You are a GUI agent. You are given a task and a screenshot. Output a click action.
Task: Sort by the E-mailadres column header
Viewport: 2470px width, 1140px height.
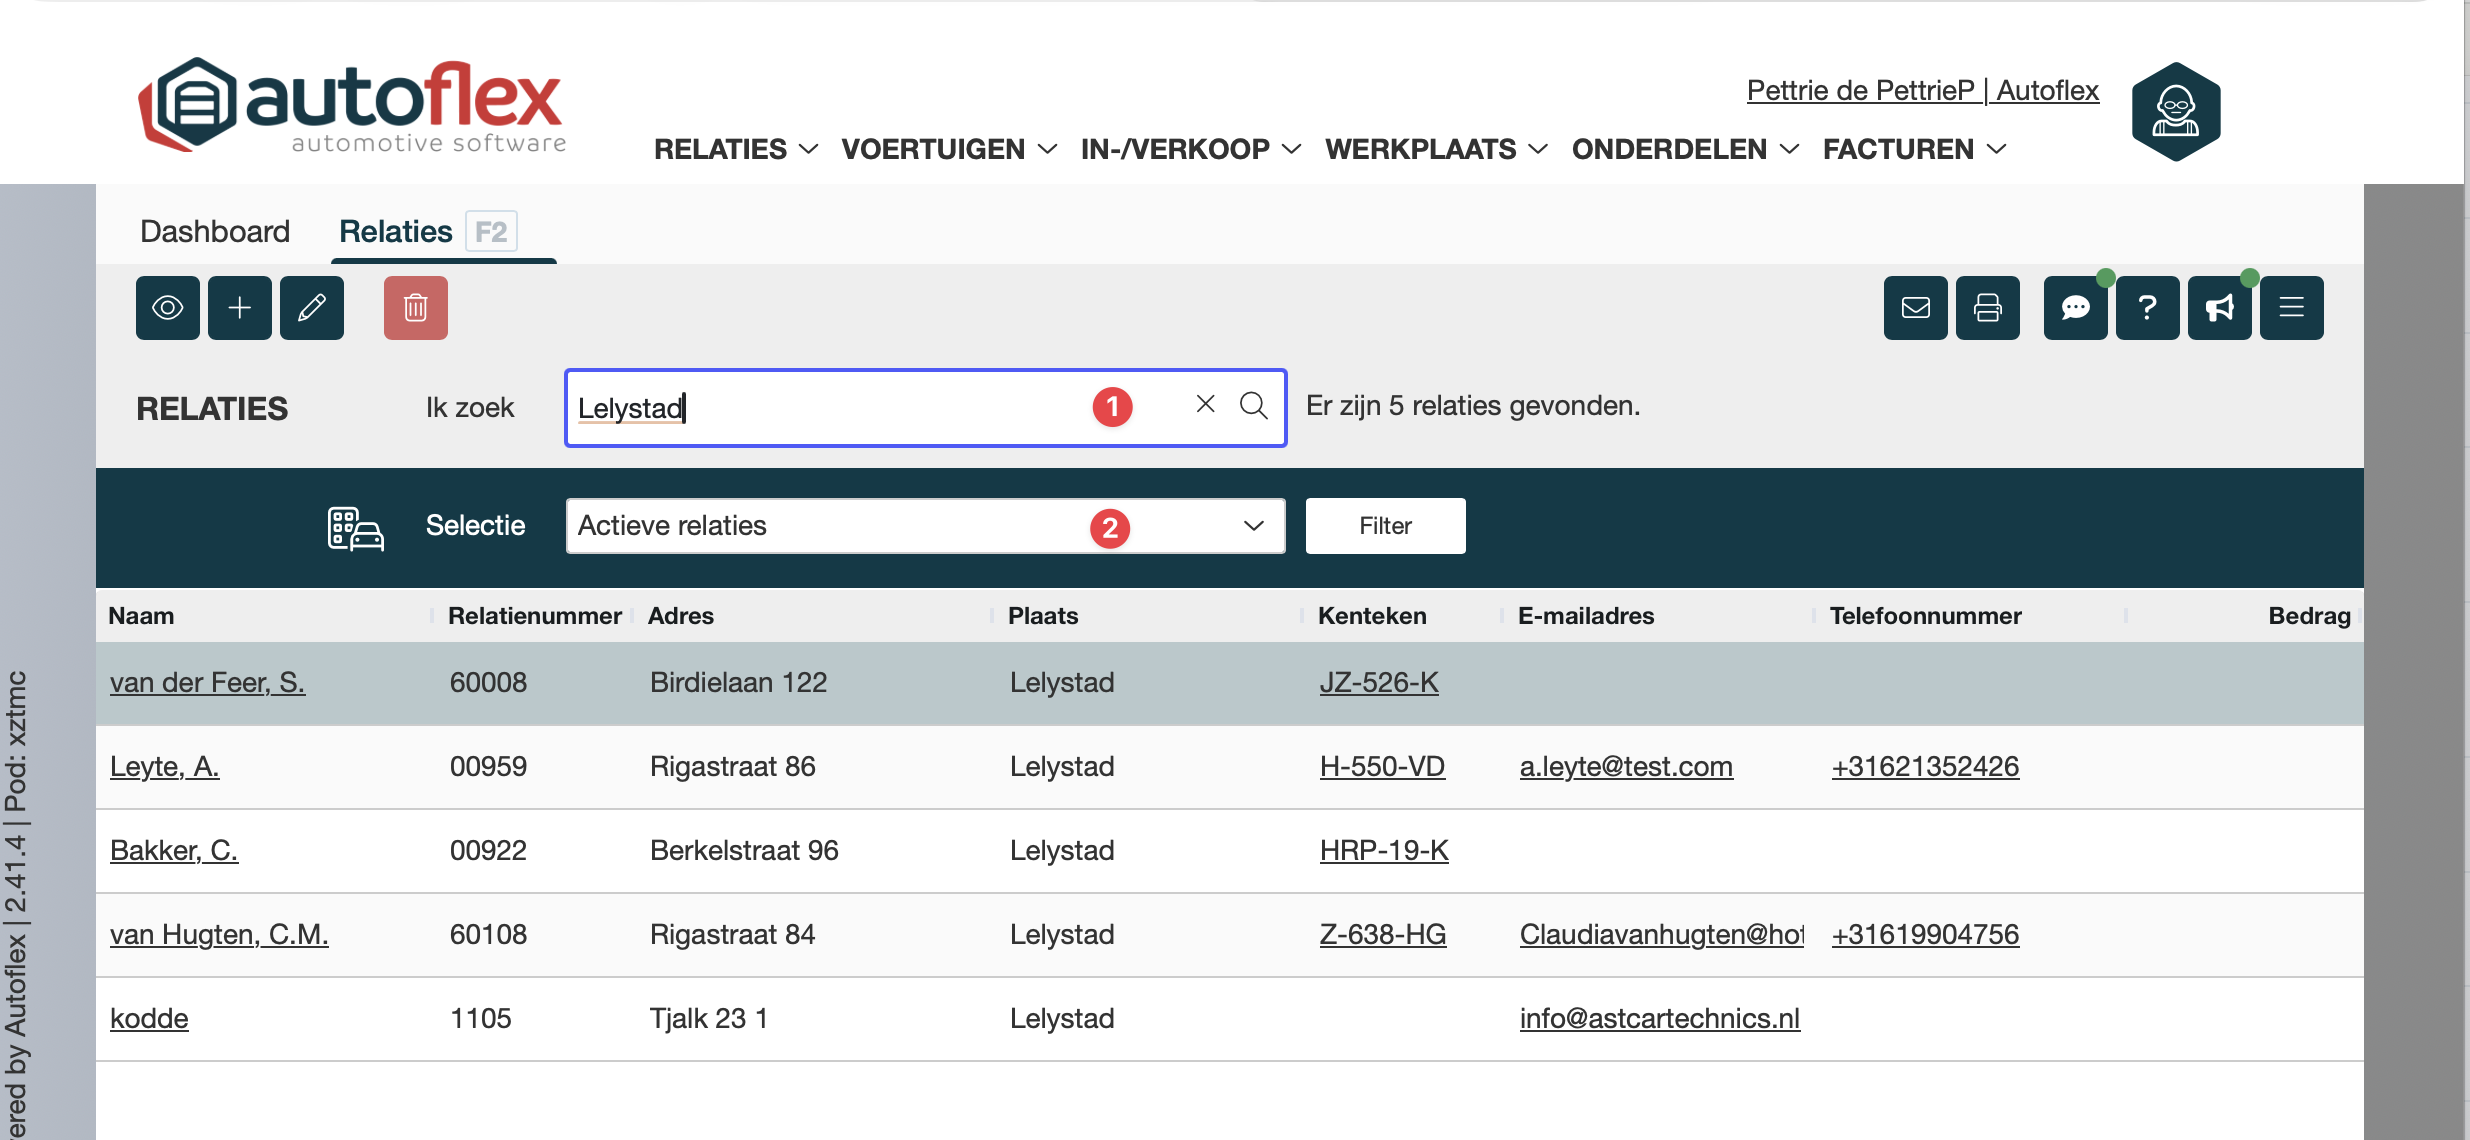pyautogui.click(x=1586, y=616)
